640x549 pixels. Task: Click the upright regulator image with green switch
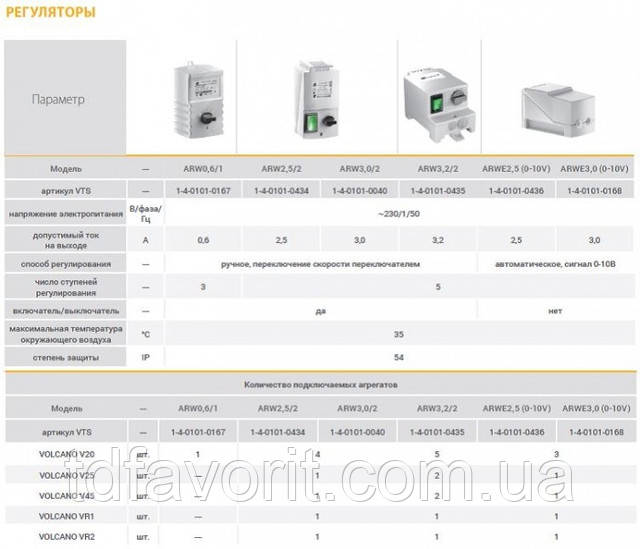(x=316, y=99)
